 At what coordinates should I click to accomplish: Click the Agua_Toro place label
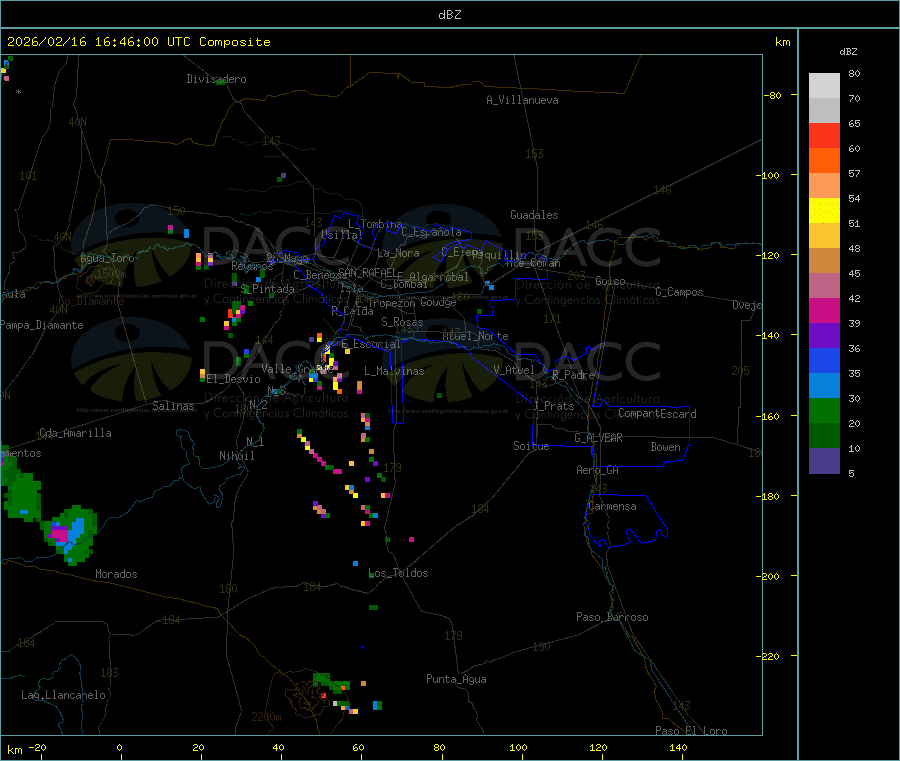107,258
